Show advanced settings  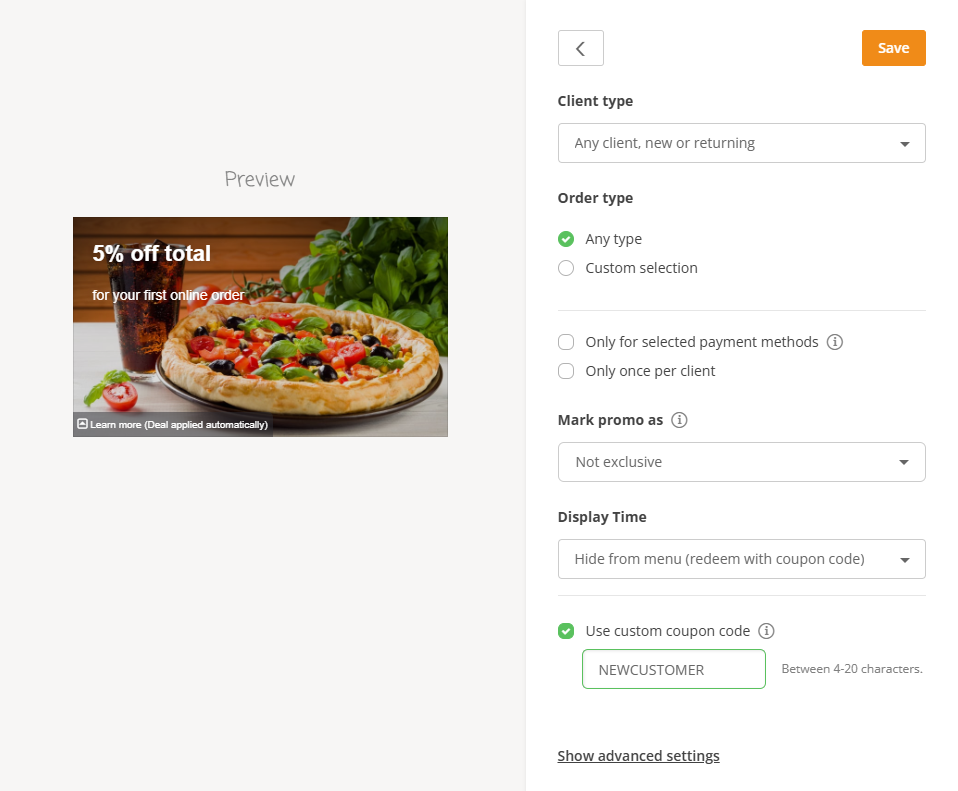[638, 756]
